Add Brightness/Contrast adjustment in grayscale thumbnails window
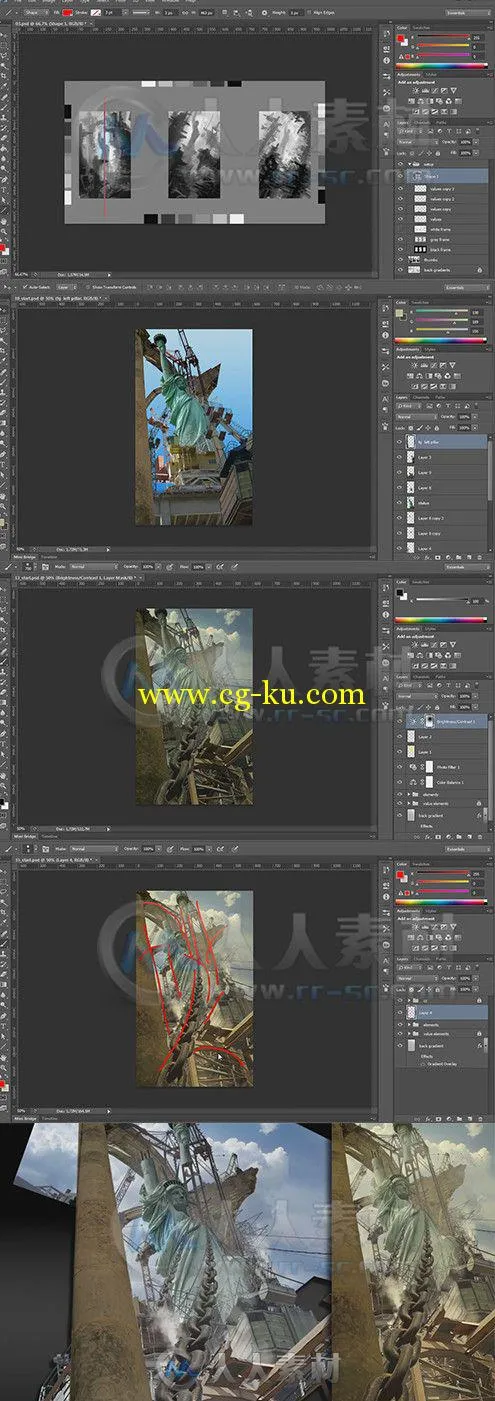This screenshot has height=1401, width=495. click(x=415, y=91)
